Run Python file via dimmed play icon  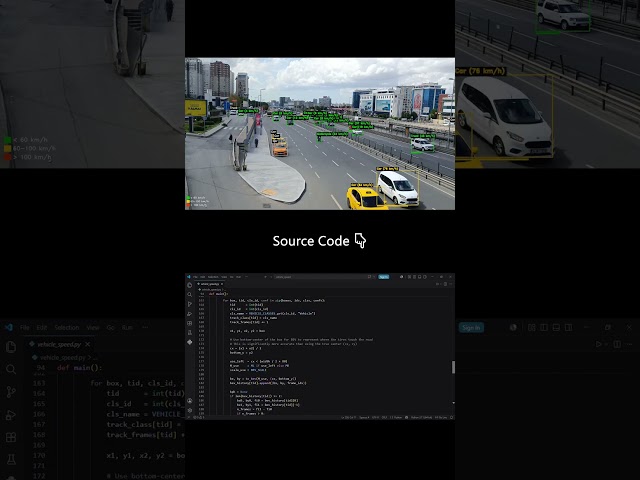(x=599, y=344)
